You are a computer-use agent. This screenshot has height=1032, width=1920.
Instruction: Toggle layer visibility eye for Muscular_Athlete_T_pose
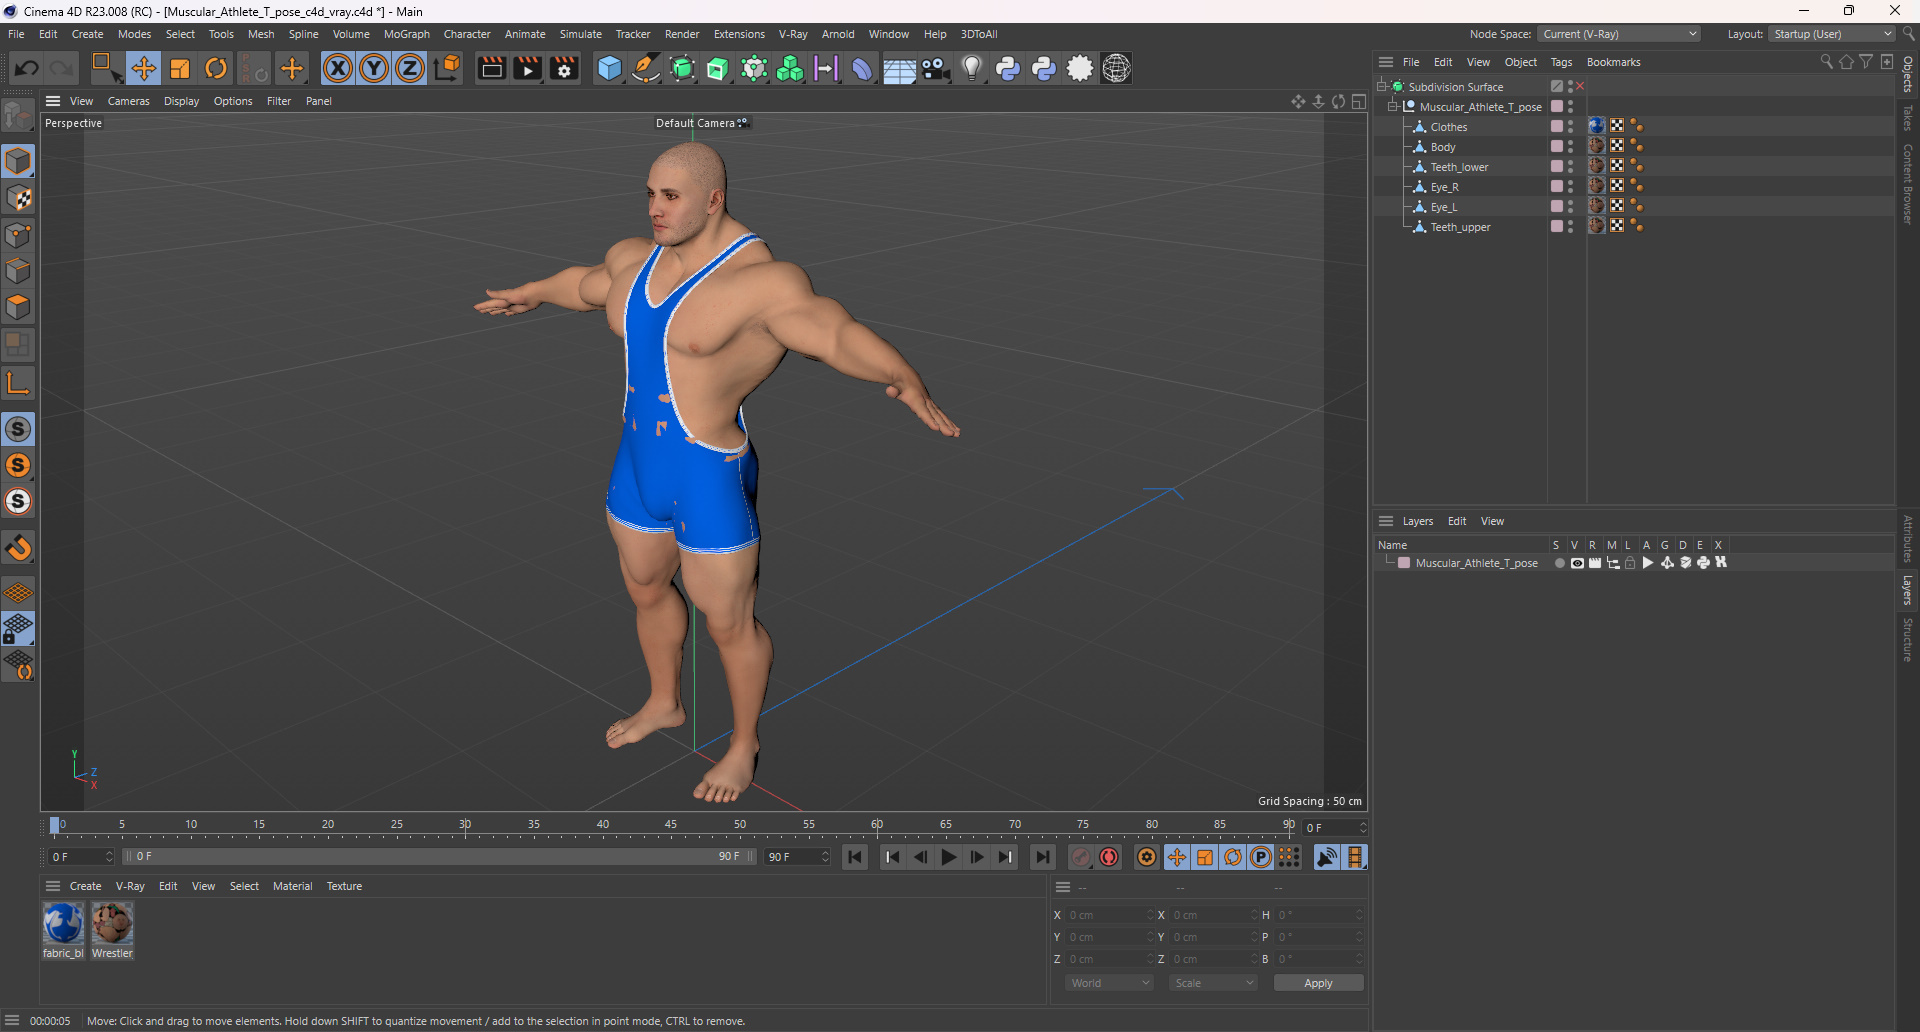(x=1577, y=563)
